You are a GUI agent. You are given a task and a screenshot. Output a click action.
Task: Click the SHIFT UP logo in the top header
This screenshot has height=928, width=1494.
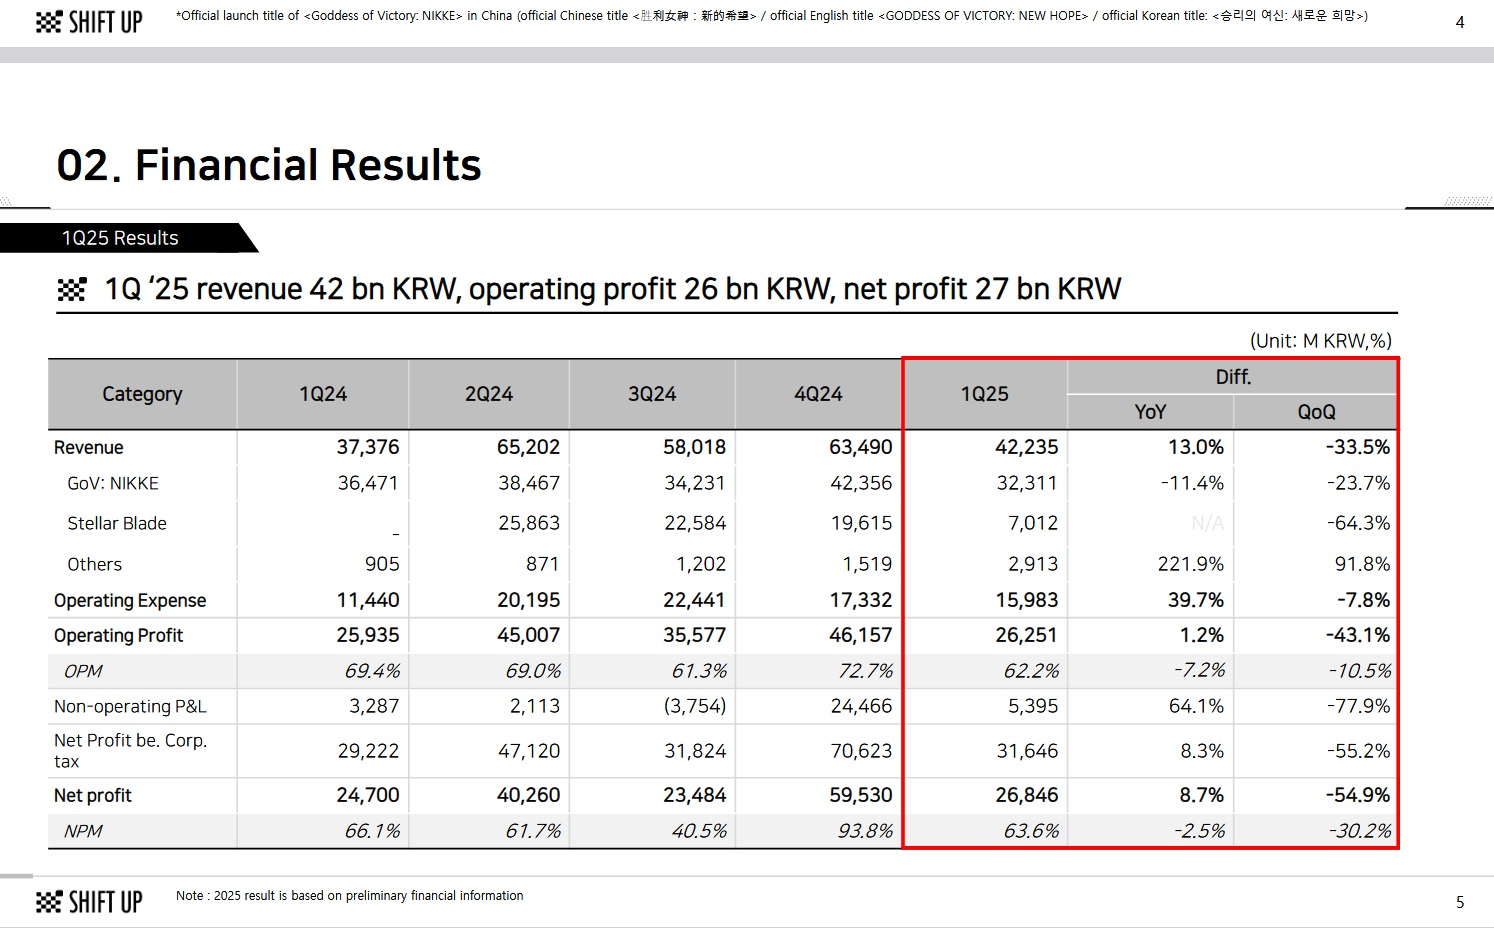(89, 22)
